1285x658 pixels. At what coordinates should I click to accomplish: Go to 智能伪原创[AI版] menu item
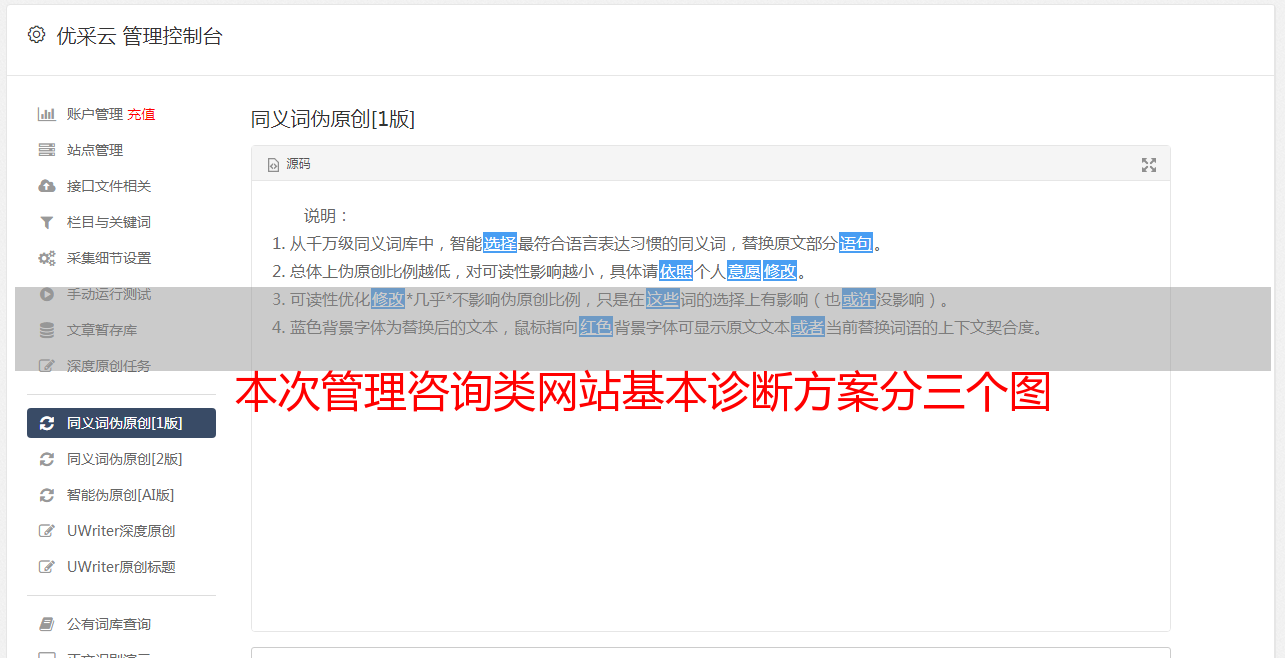121,495
